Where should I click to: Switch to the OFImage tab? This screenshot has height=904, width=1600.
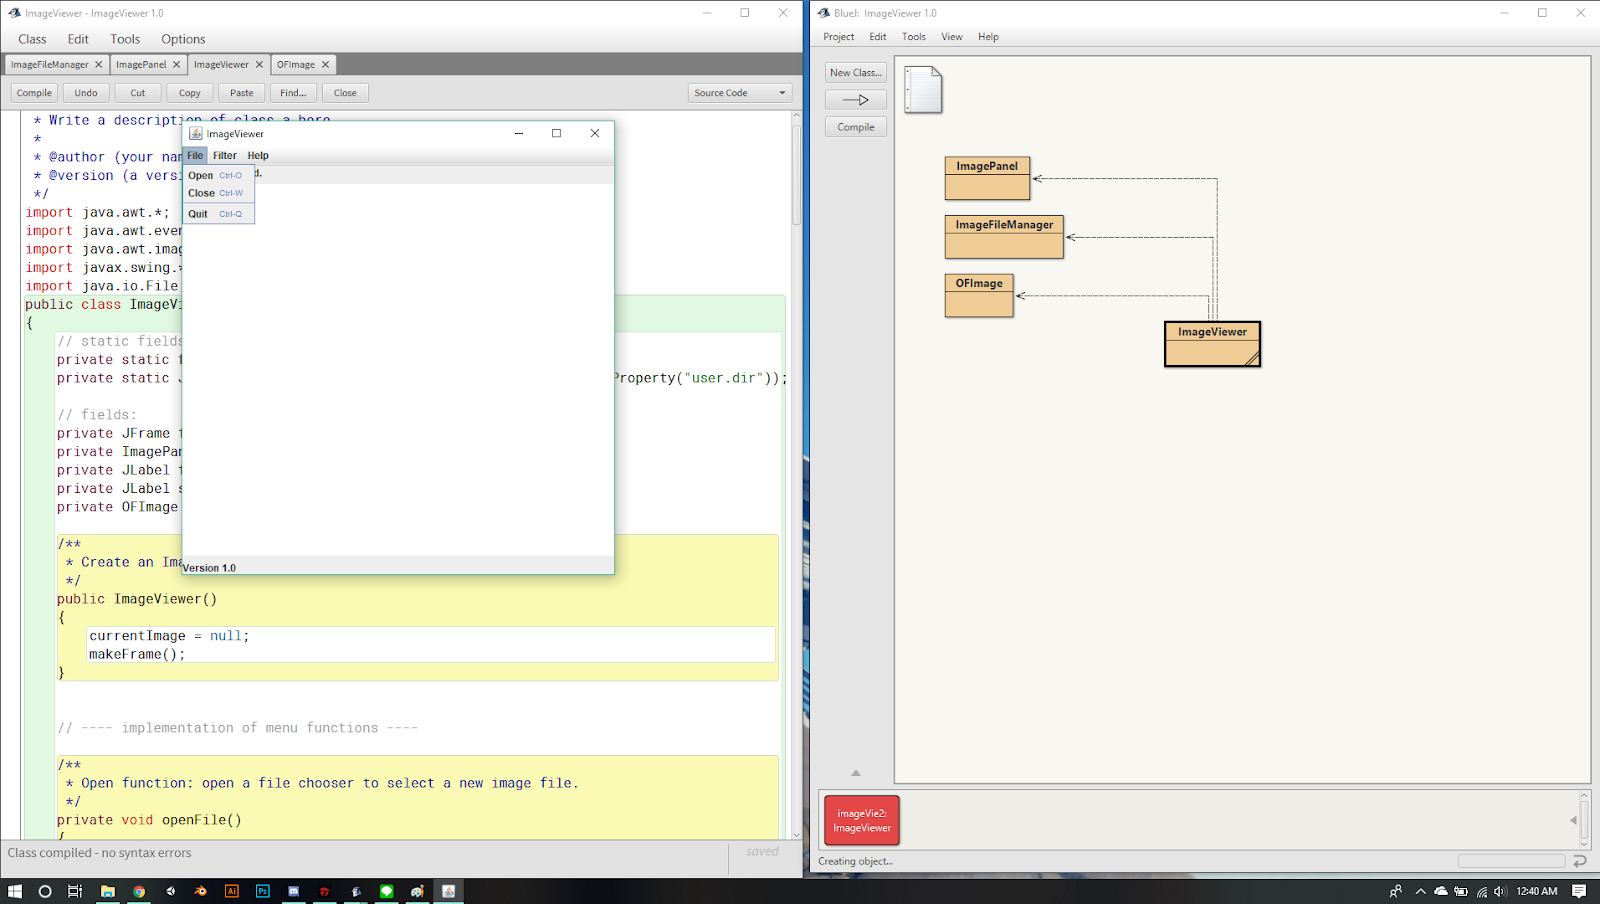click(x=296, y=64)
